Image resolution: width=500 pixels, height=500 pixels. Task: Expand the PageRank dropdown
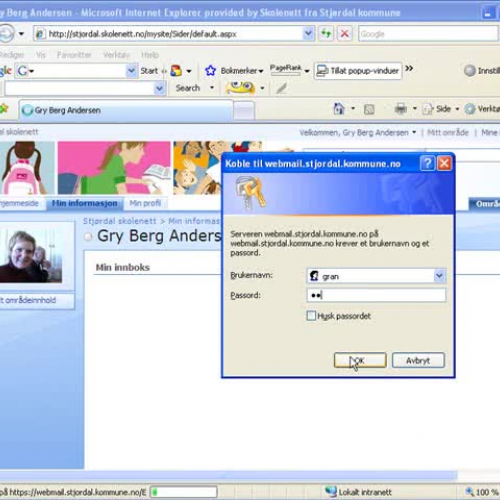point(307,71)
